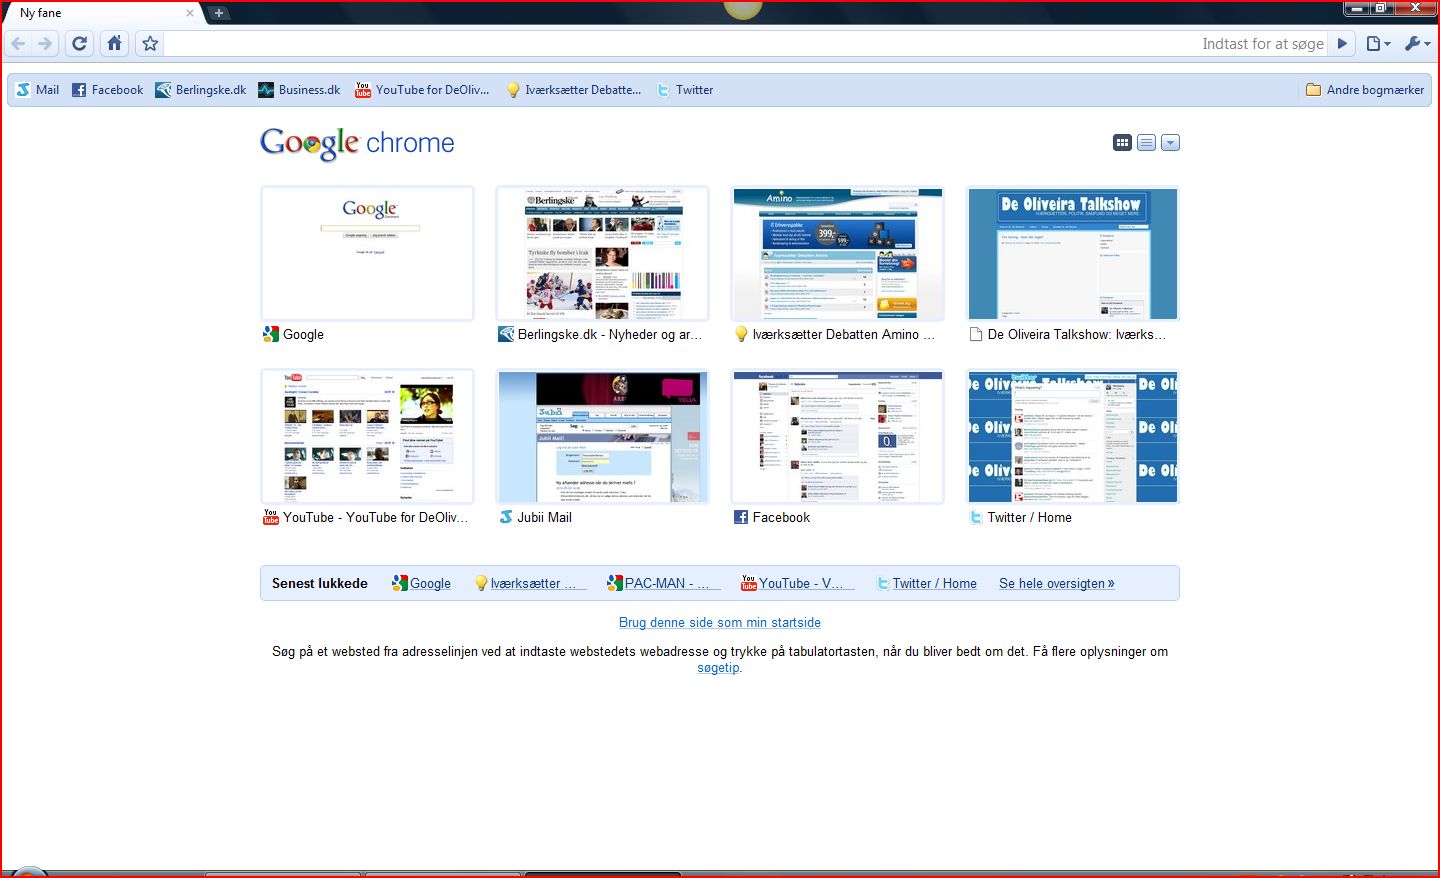This screenshot has height=878, width=1440.
Task: Open the Facebook bookmark in the bookmarks bar
Action: (108, 90)
